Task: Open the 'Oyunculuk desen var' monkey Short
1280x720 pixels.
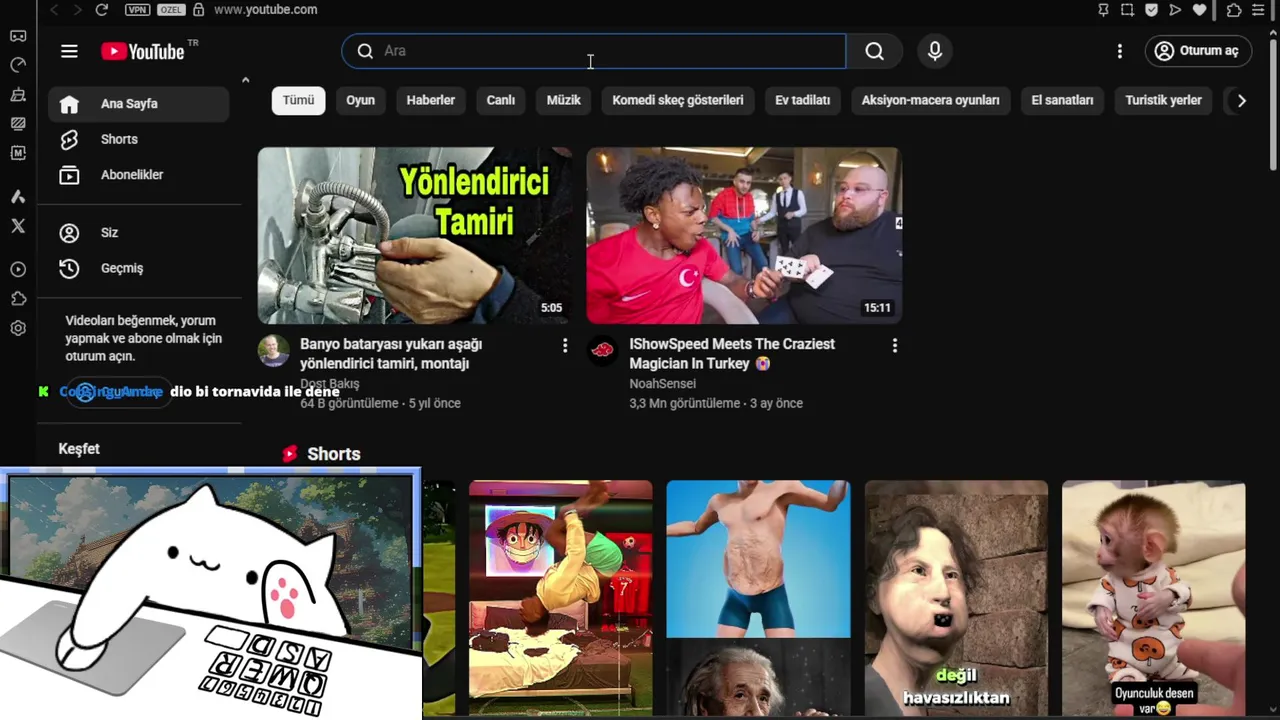Action: point(1154,598)
